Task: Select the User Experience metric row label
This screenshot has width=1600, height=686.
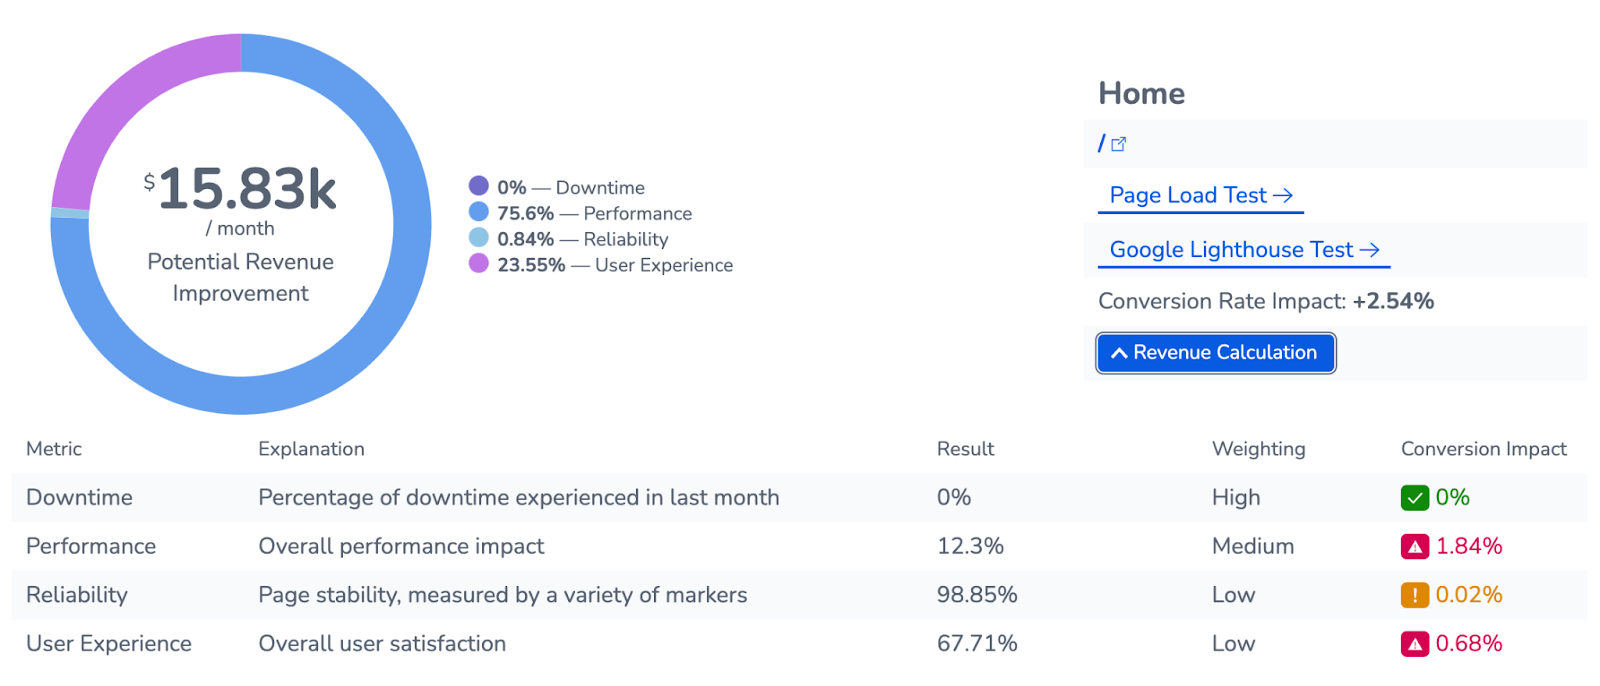Action: pos(109,644)
